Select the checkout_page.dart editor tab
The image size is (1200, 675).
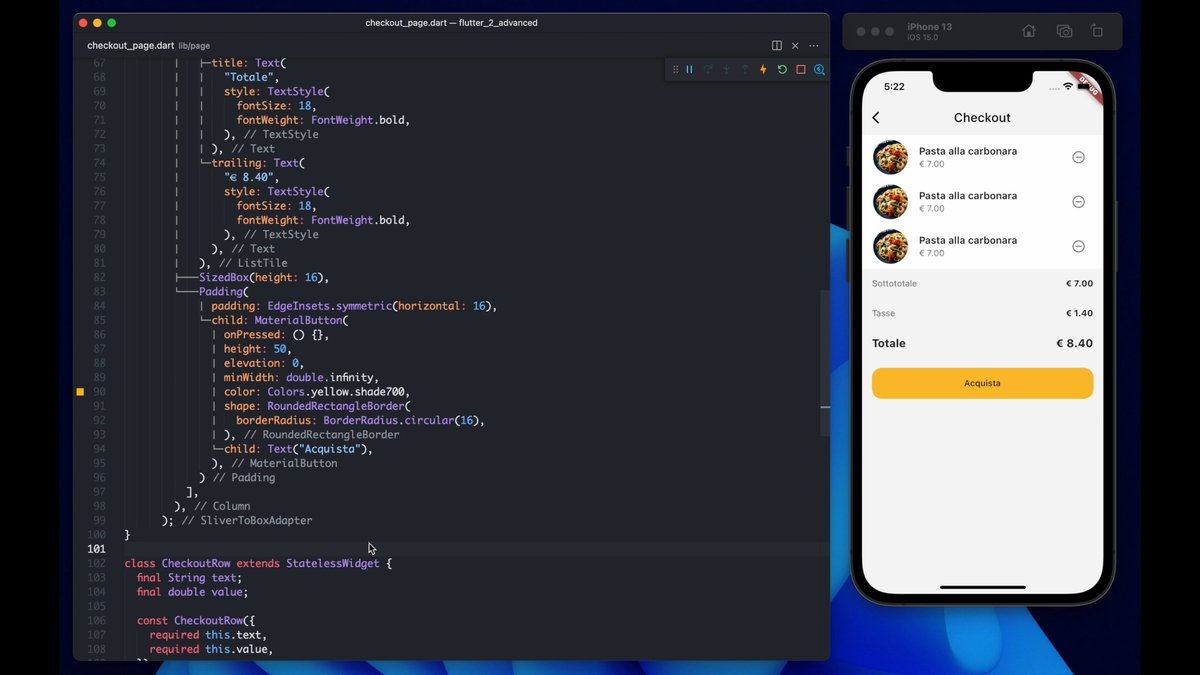click(x=131, y=46)
